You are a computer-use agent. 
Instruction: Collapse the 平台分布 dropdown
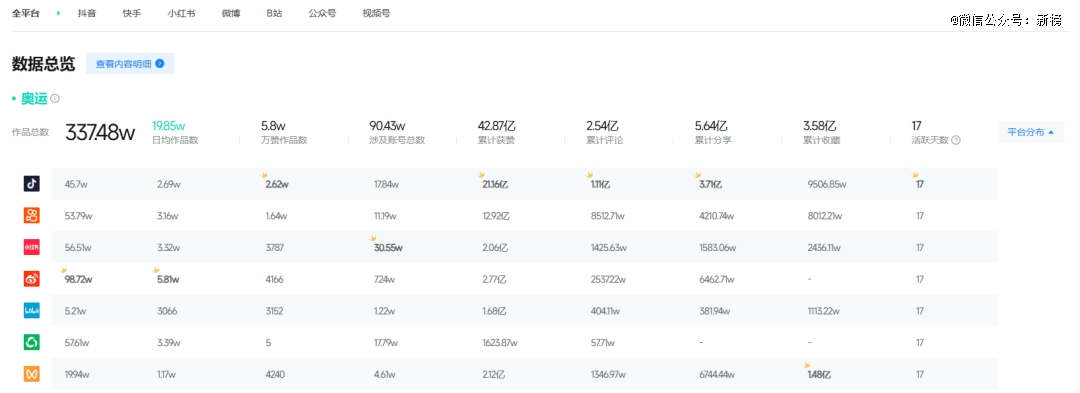click(1030, 132)
